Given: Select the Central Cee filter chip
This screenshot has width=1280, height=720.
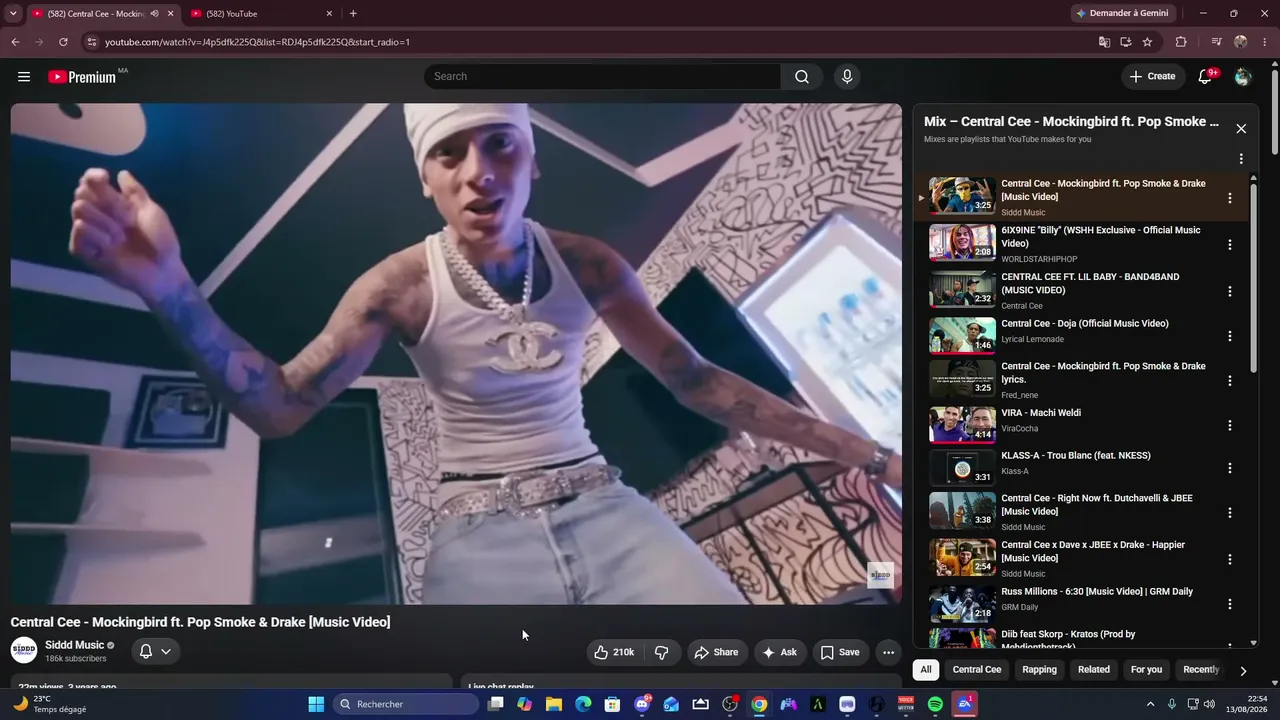Looking at the screenshot, I should (977, 670).
